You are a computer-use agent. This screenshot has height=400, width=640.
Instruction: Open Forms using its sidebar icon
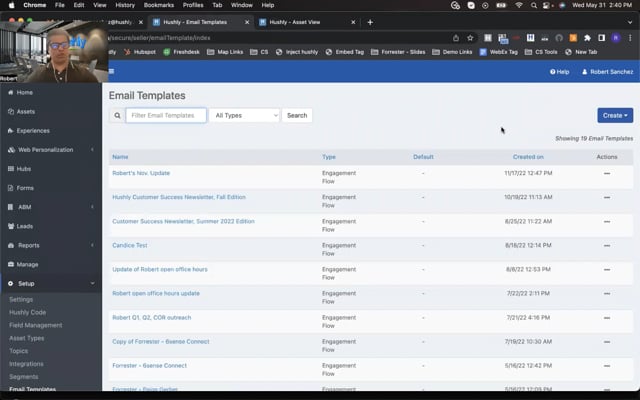tap(10, 188)
